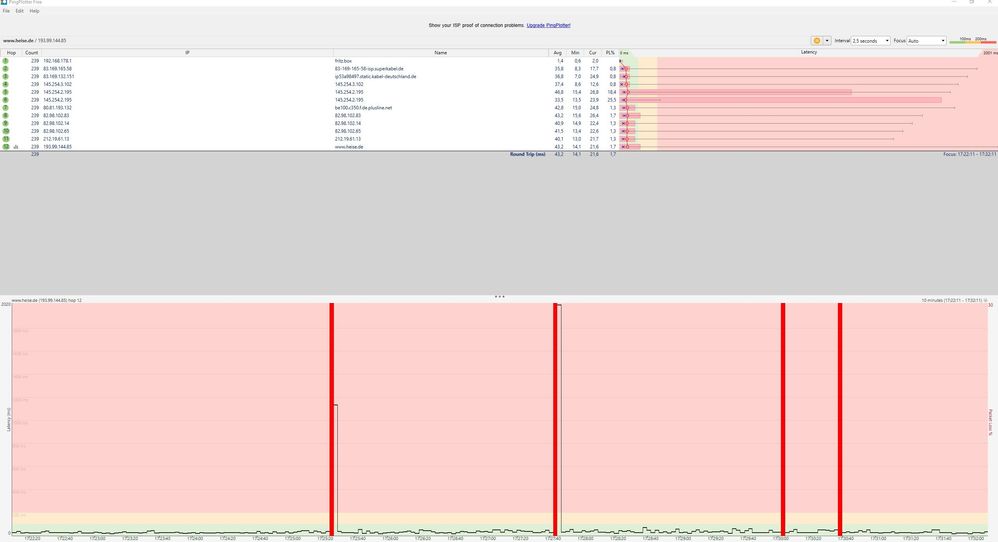998x542 pixels.
Task: Click the be100.c350.f.de.plusline.net host name
Action: pyautogui.click(x=363, y=108)
